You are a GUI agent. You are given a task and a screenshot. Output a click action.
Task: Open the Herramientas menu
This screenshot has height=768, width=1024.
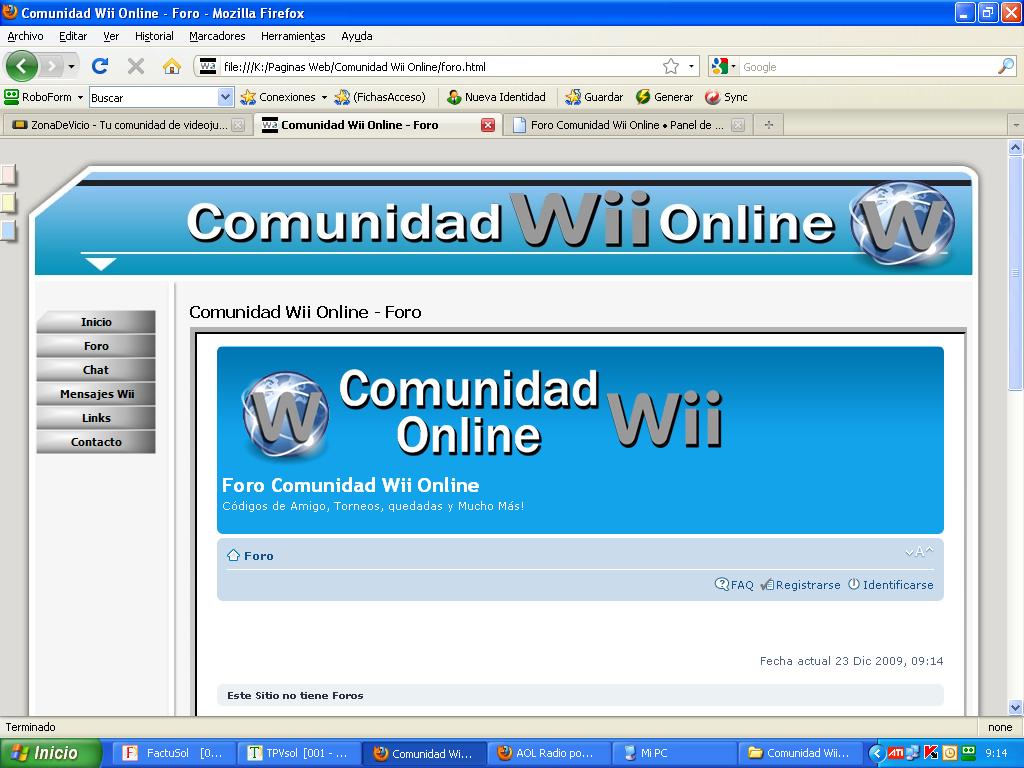(293, 36)
